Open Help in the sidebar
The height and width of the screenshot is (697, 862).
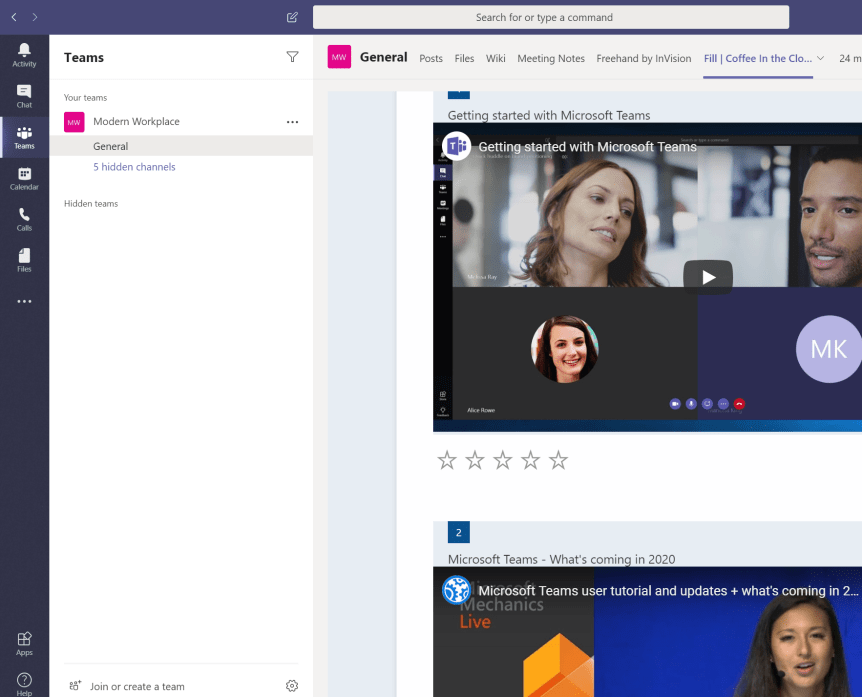click(24, 684)
